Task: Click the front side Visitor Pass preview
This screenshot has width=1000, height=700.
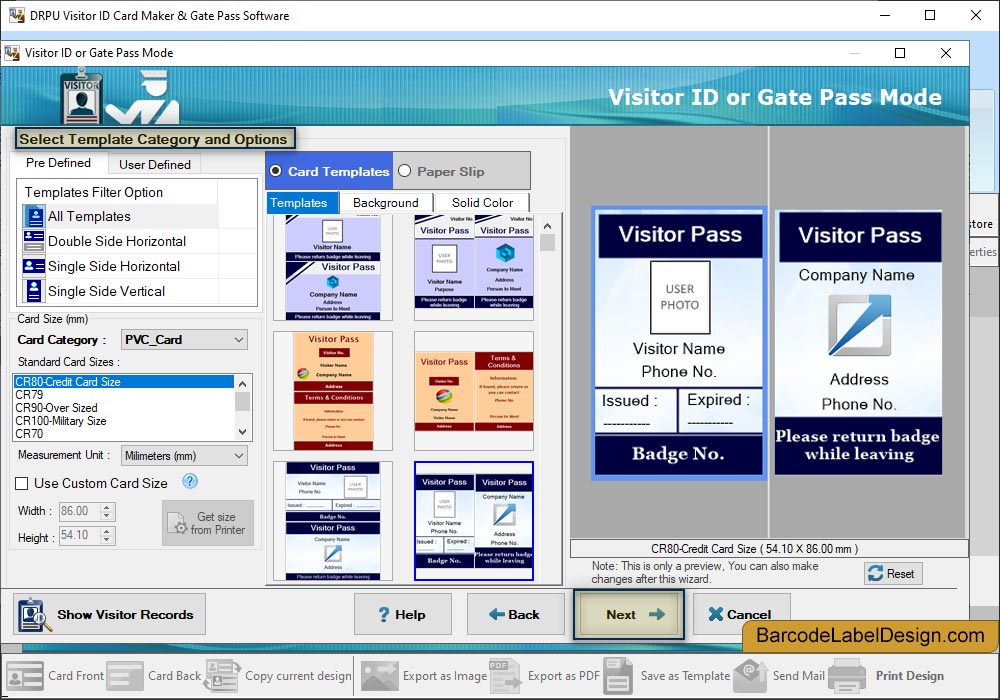Action: coord(679,343)
